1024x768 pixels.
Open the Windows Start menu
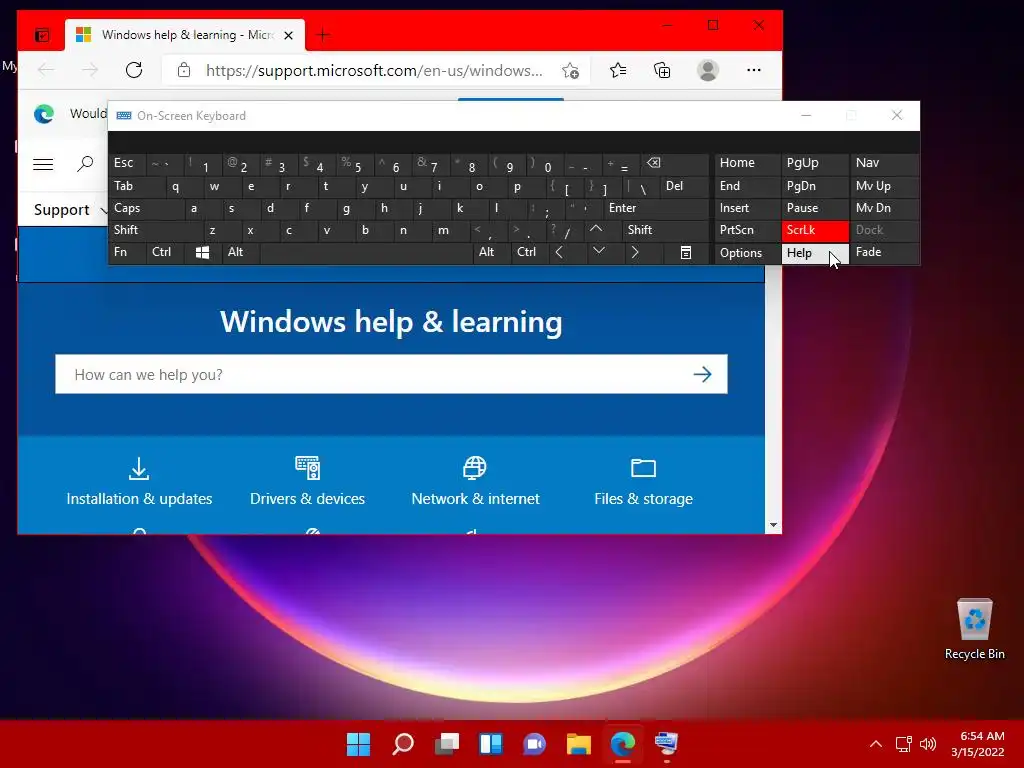click(x=358, y=744)
